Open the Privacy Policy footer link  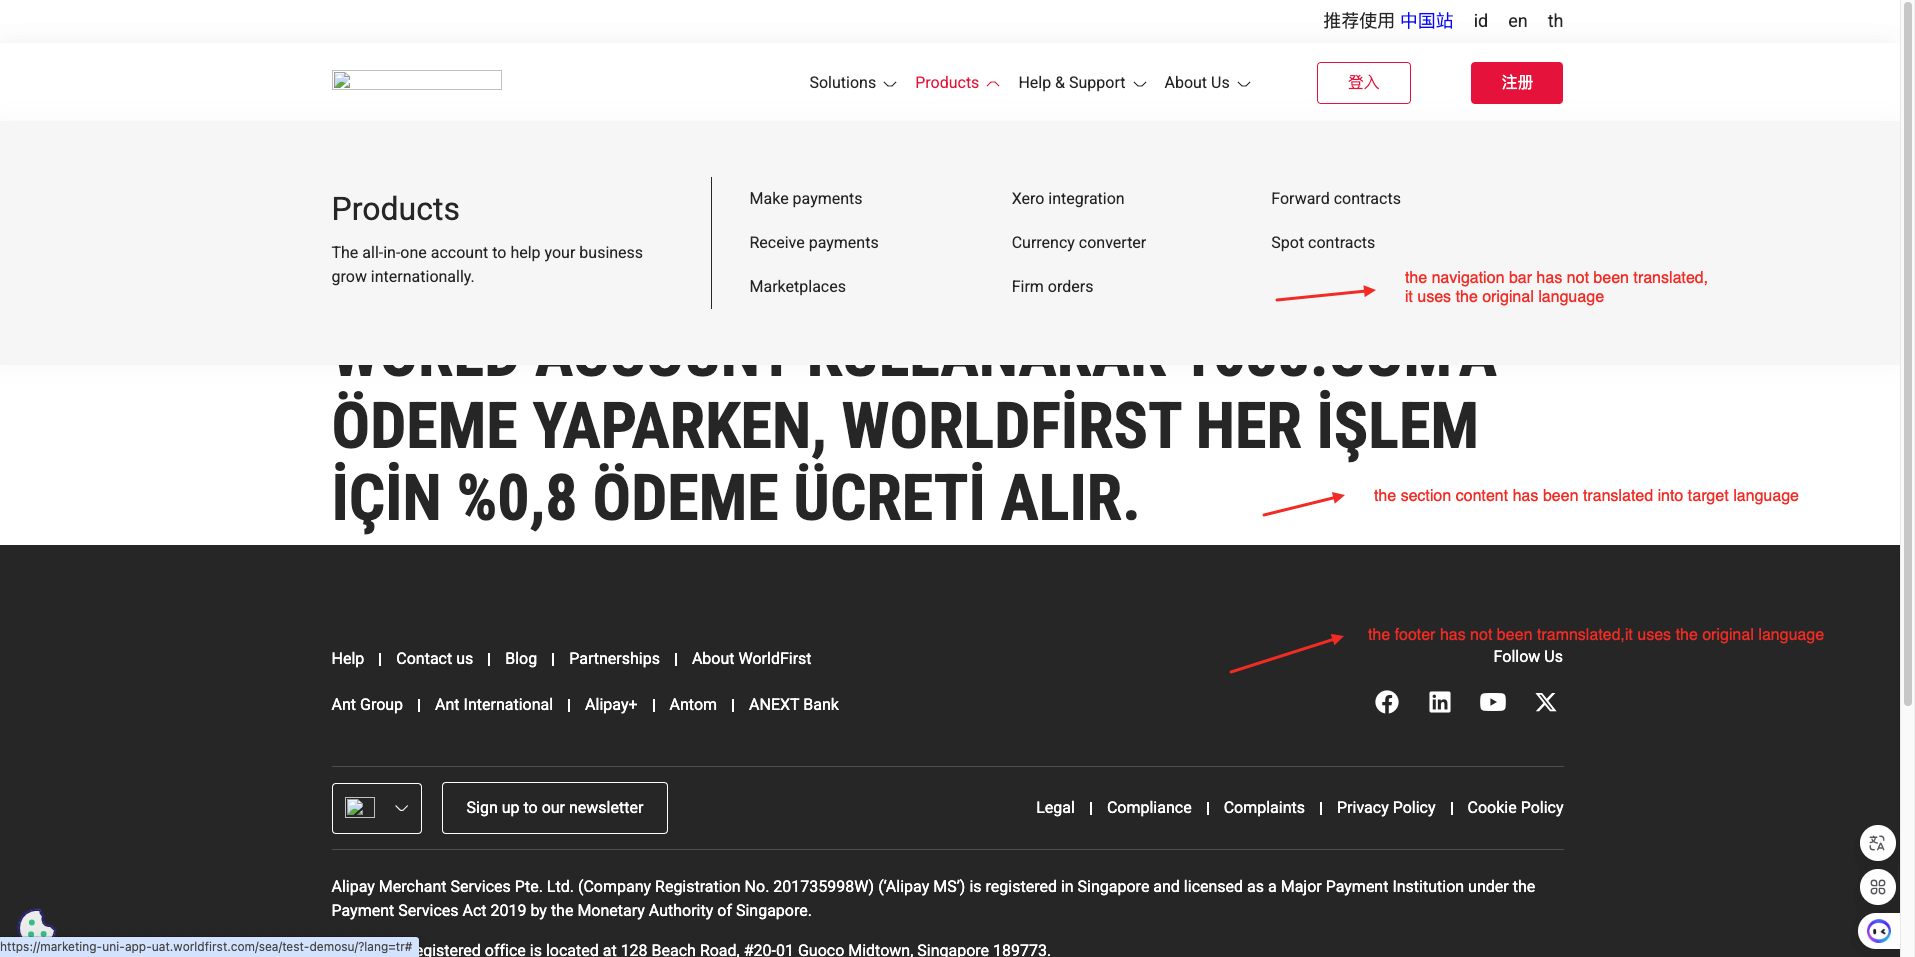click(1385, 808)
